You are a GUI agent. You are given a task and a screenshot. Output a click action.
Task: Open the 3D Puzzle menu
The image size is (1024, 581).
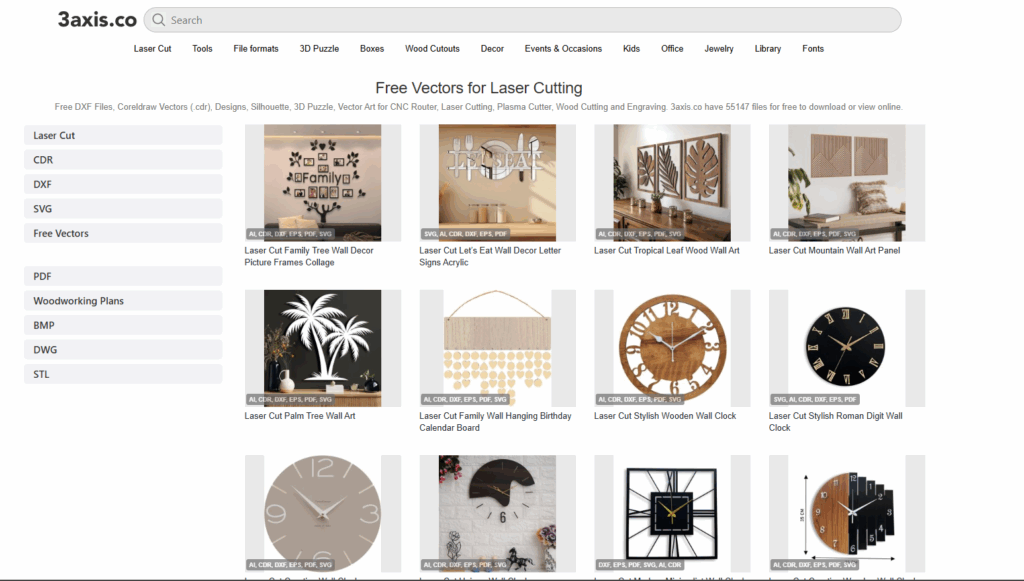tap(319, 49)
